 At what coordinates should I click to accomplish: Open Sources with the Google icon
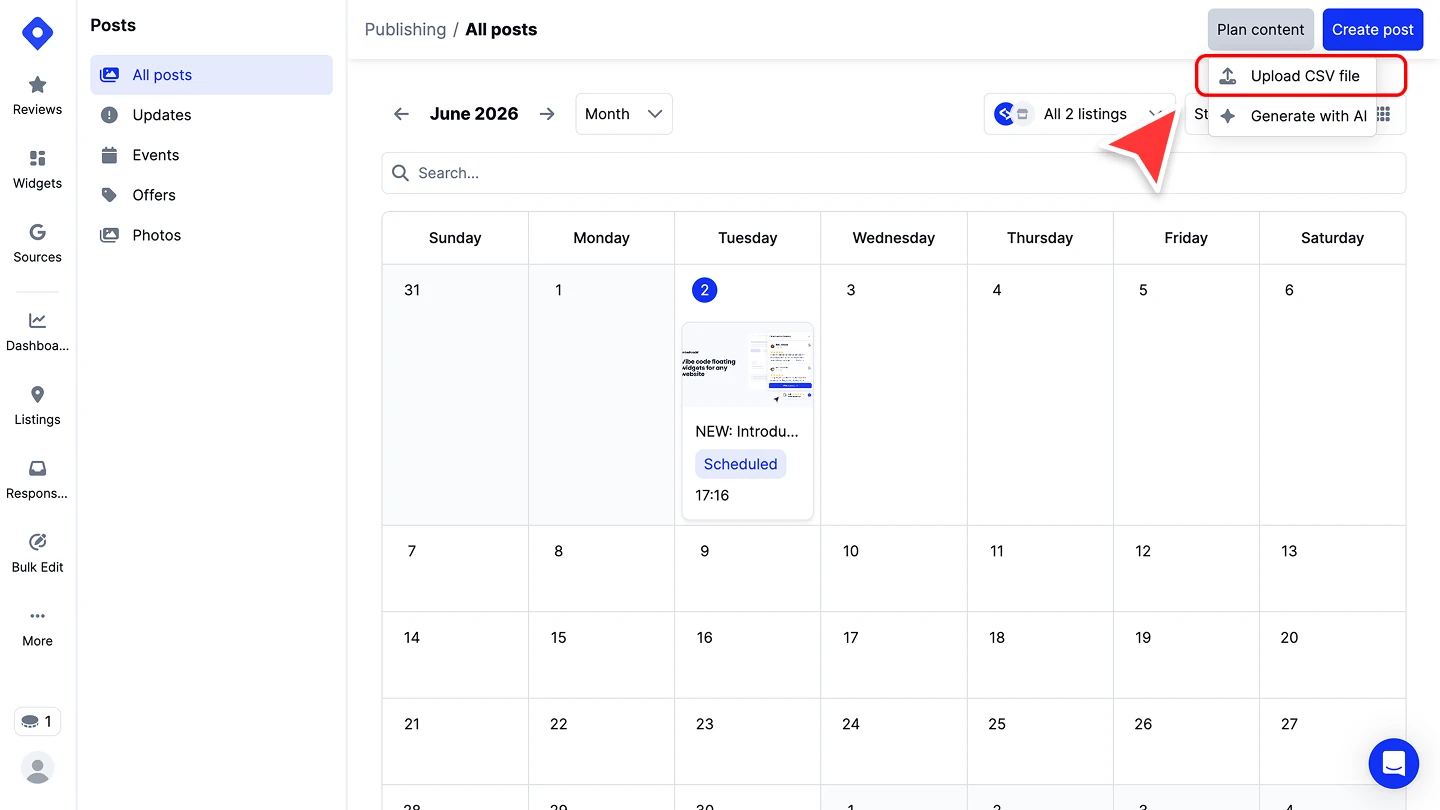[x=37, y=243]
